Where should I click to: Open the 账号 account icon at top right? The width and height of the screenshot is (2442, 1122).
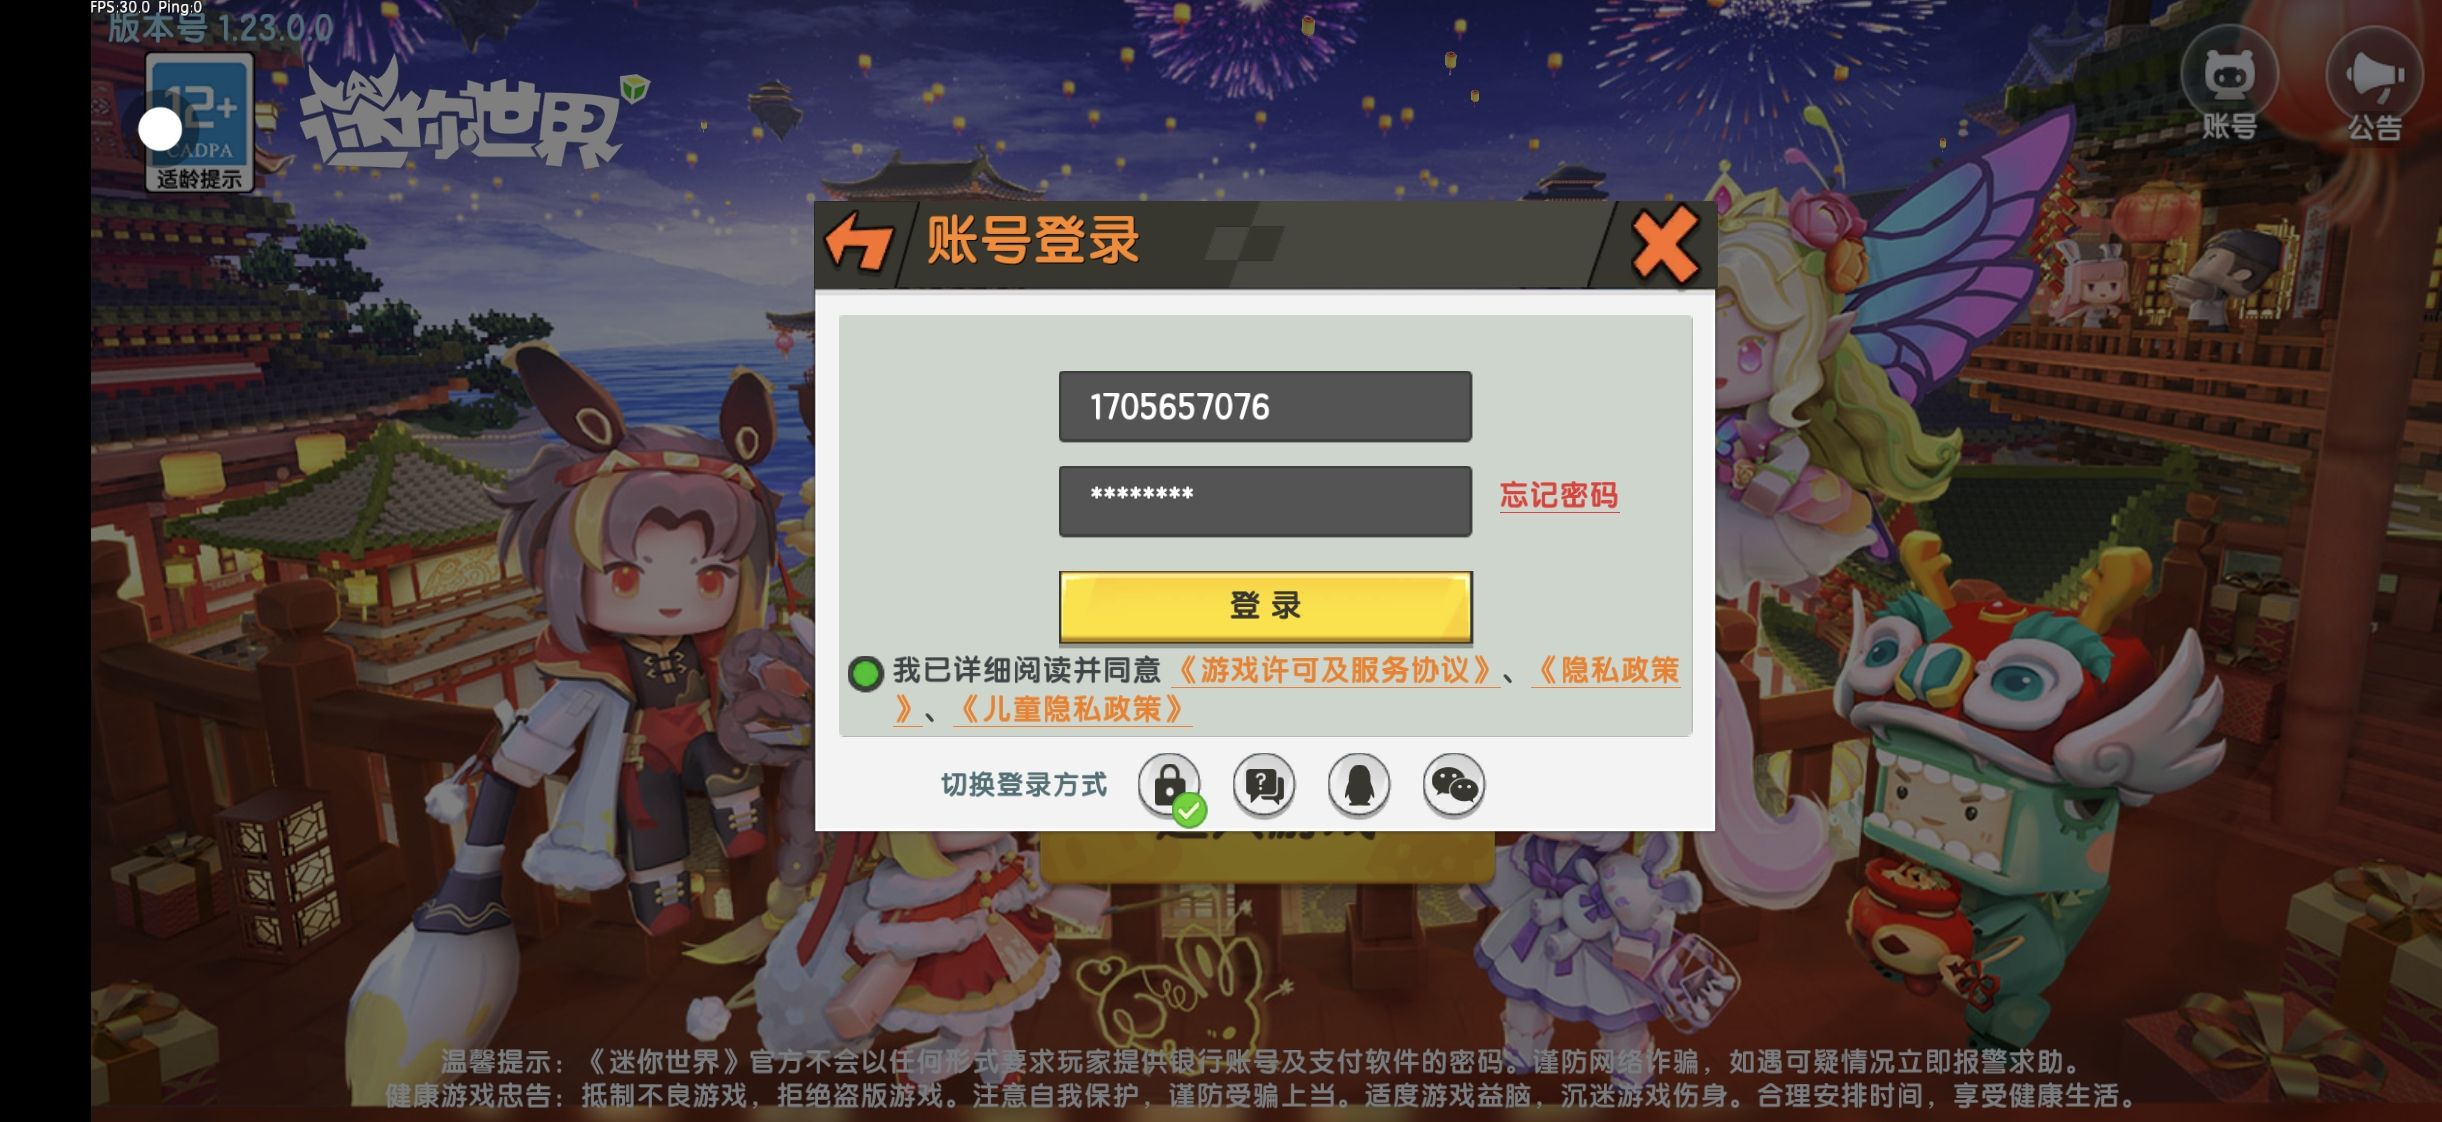pos(2229,90)
